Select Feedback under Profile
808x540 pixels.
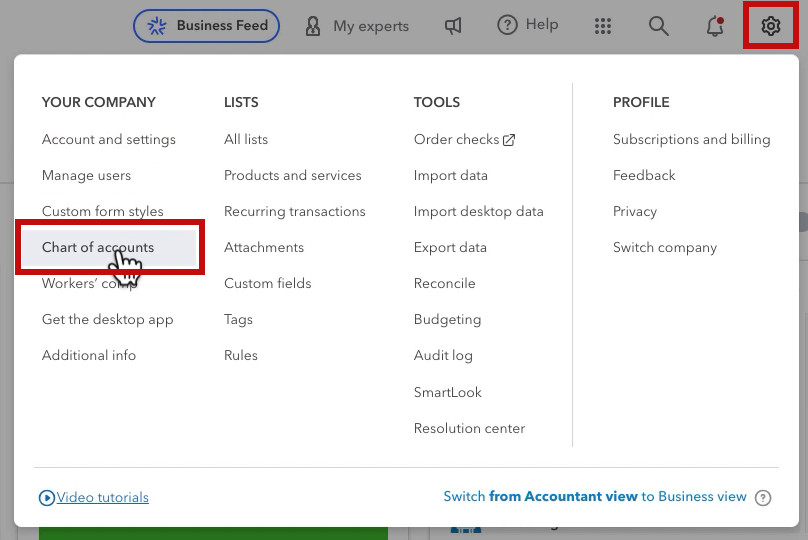tap(644, 176)
